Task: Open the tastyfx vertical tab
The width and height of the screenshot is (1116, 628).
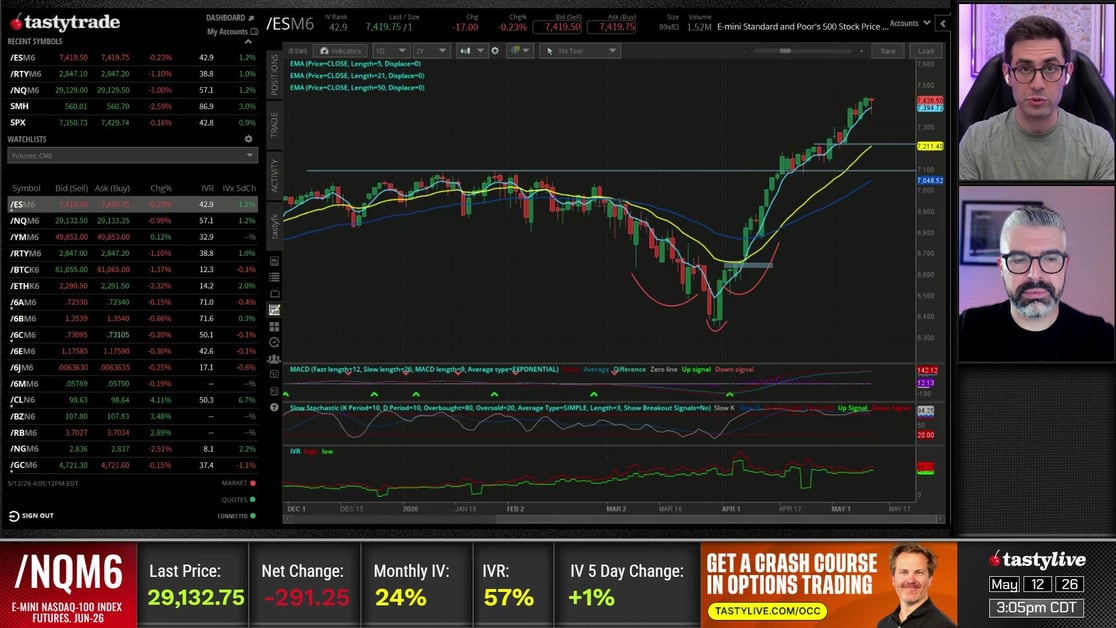Action: pyautogui.click(x=275, y=226)
